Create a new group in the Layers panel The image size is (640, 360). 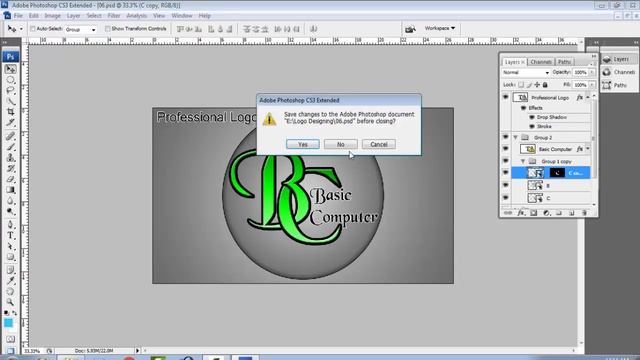(x=559, y=213)
